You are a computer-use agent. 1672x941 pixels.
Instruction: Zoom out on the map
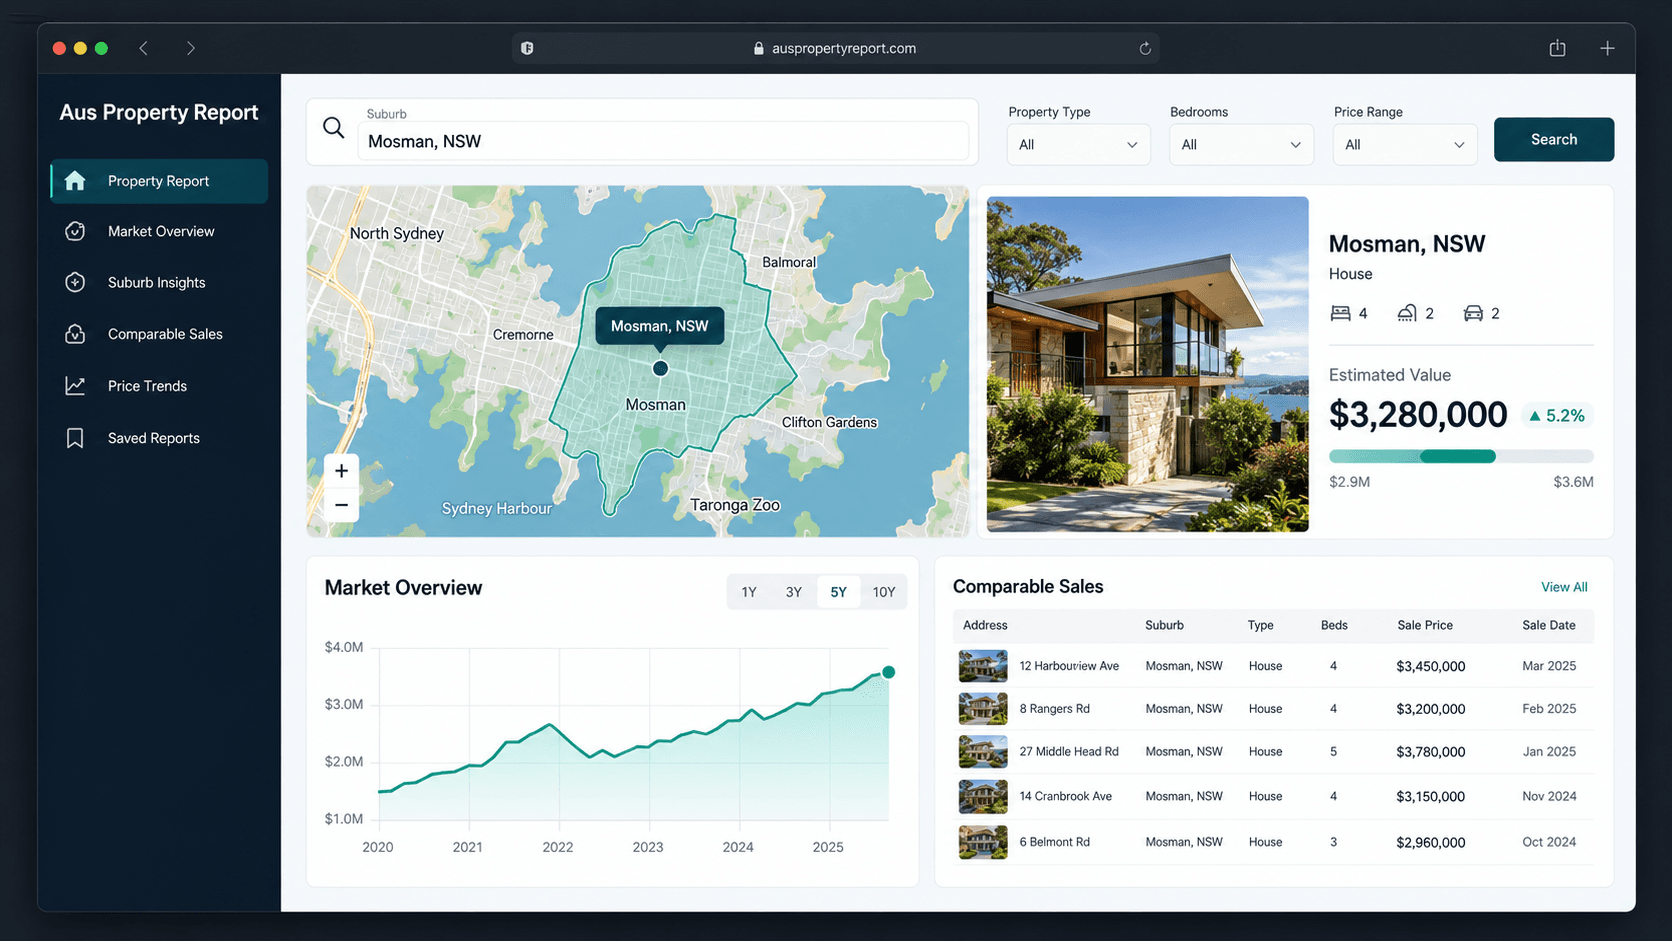(x=341, y=505)
